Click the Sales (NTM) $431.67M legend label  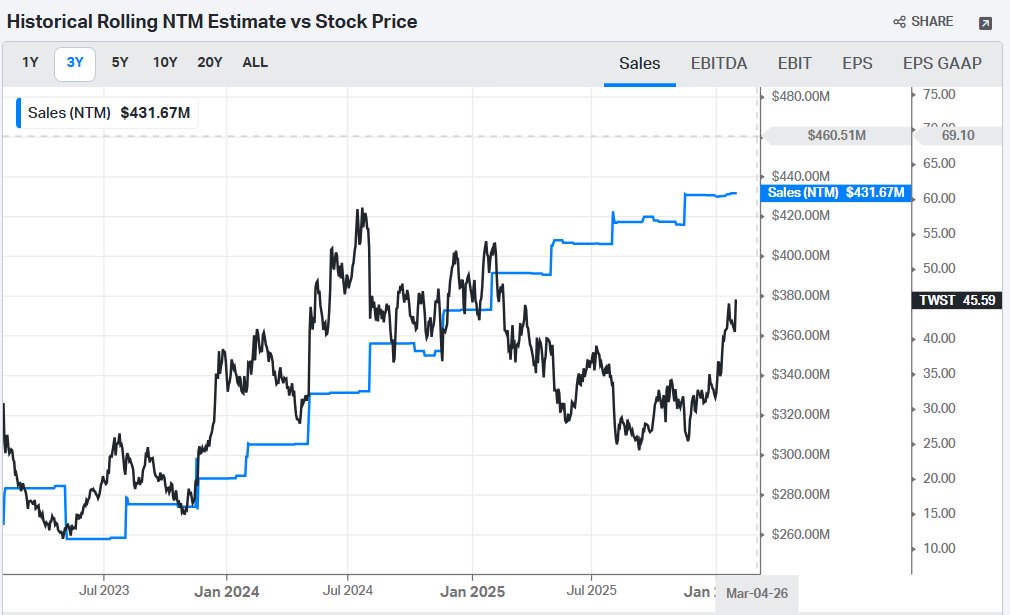pos(107,113)
